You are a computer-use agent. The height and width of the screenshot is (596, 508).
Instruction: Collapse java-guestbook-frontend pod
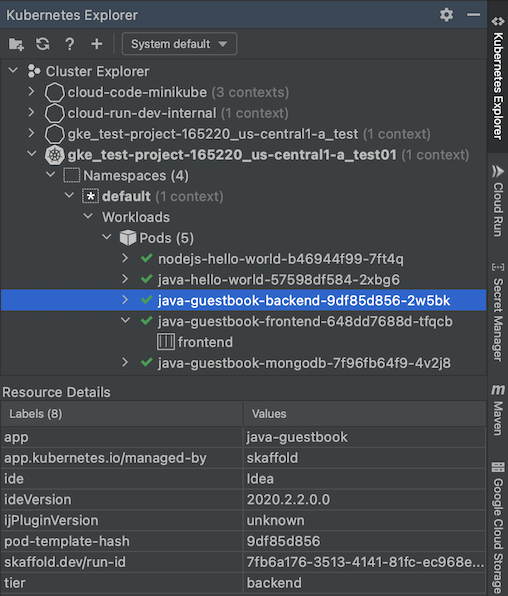pos(125,321)
